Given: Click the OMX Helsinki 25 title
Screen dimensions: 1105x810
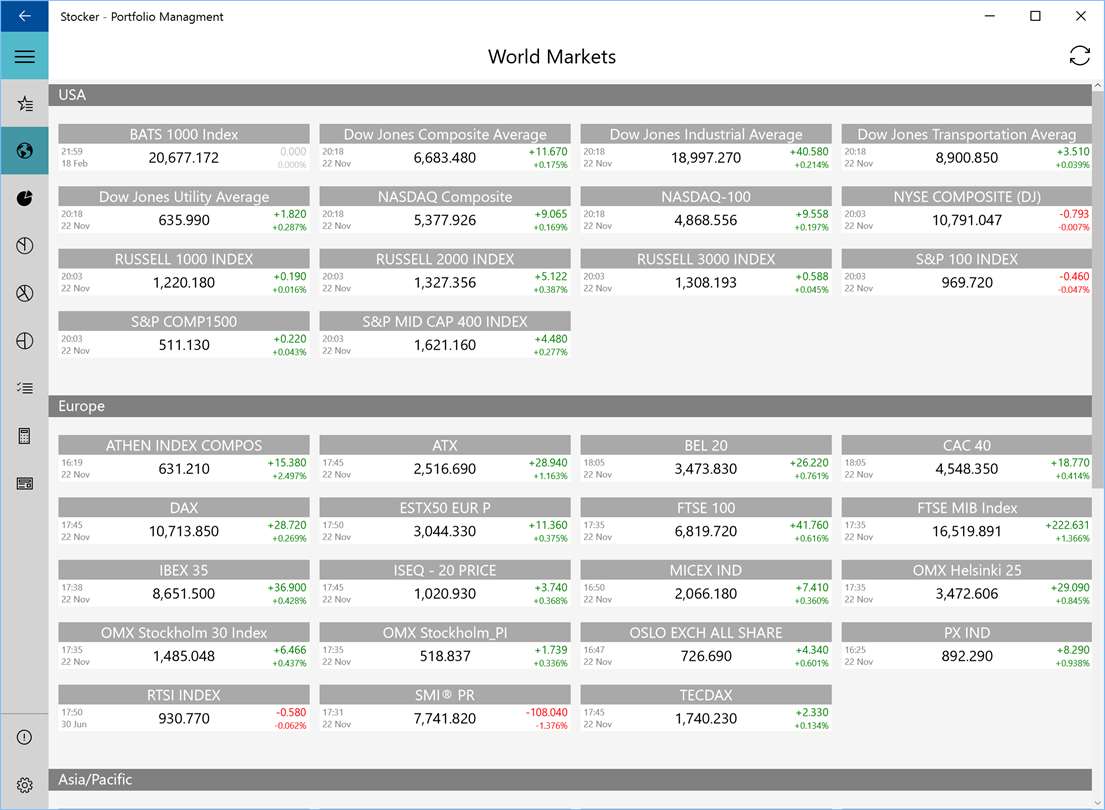Looking at the screenshot, I should click(966, 570).
